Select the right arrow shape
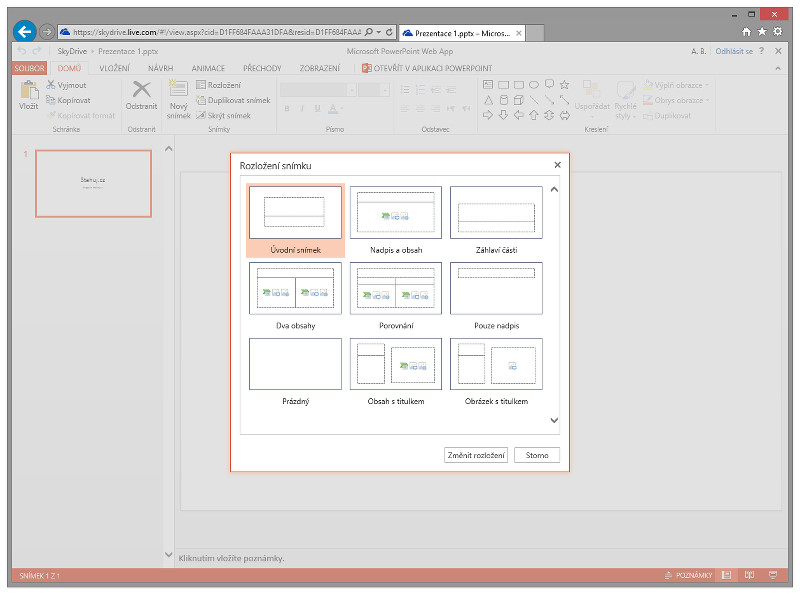The height and width of the screenshot is (595, 800). click(x=488, y=115)
